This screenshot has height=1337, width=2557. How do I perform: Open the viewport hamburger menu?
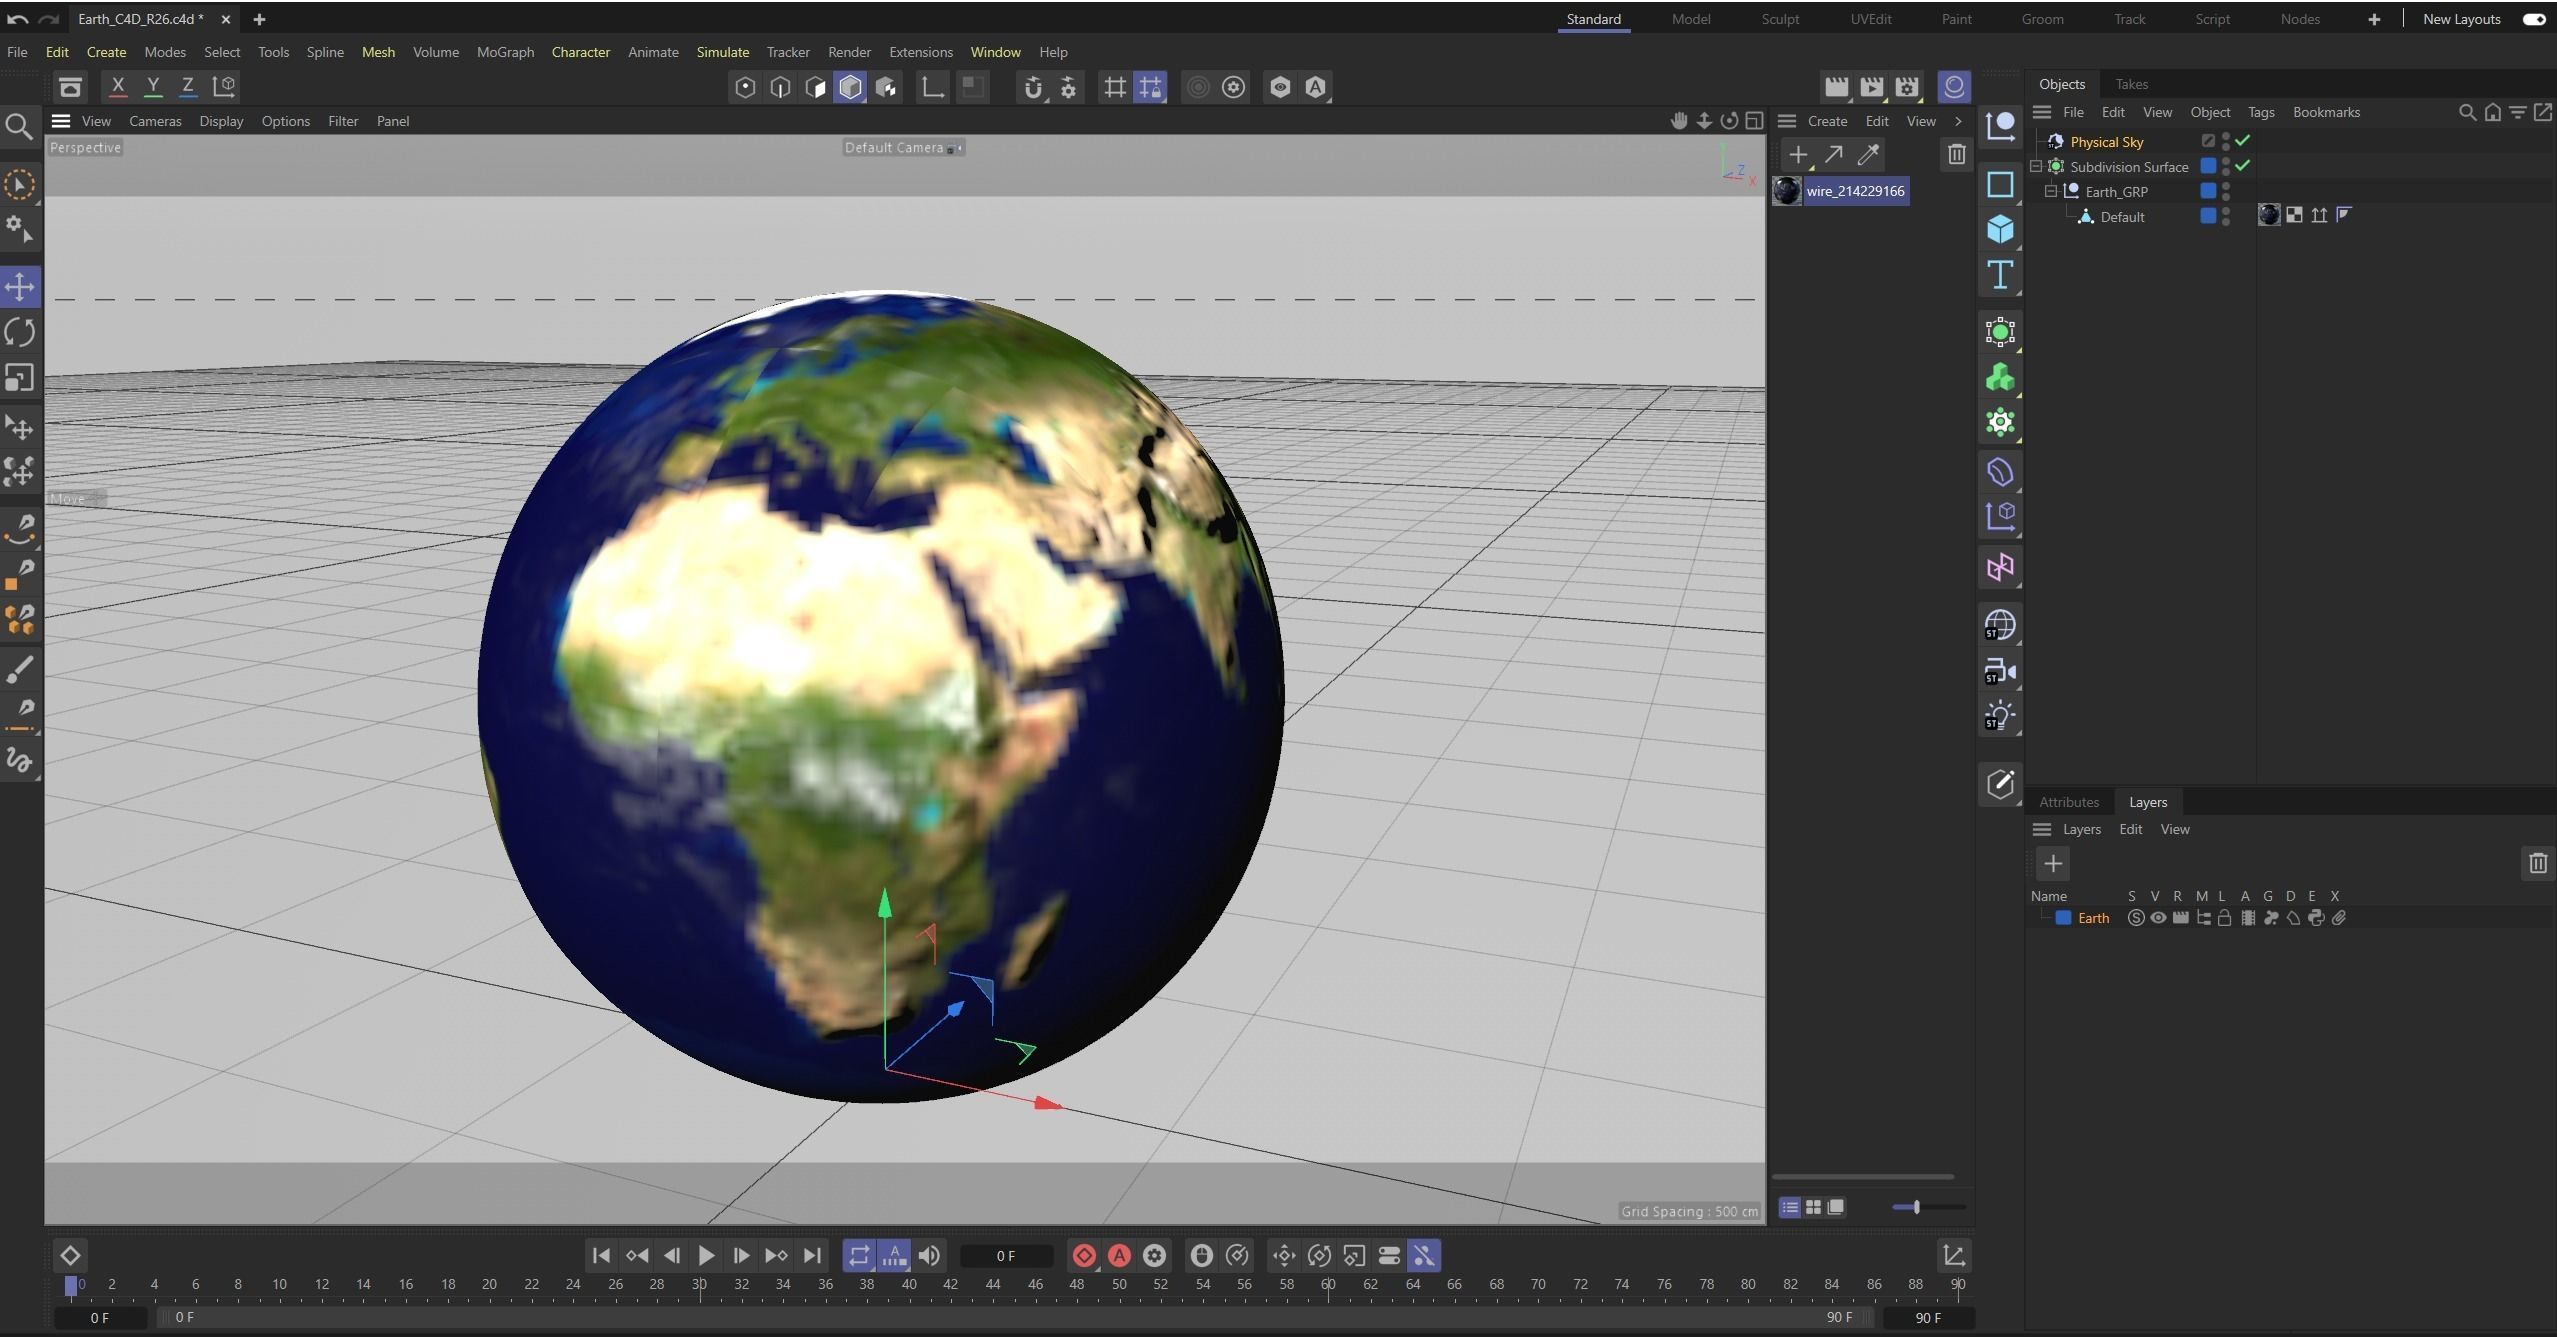coord(61,121)
